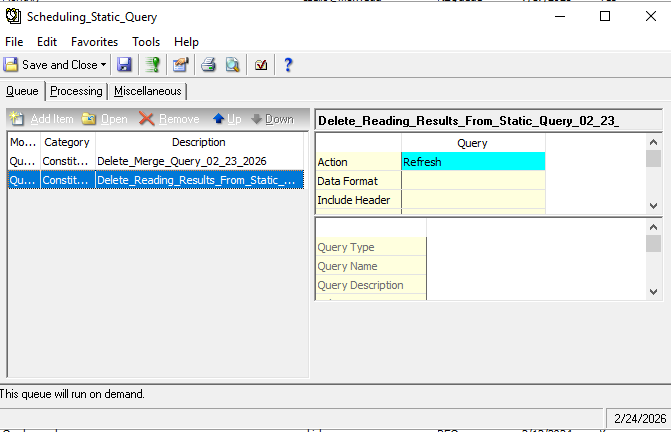Select the Delete_Merge_Query_02_23_2026 row
Screen dimensions: 671x432
tap(156, 161)
